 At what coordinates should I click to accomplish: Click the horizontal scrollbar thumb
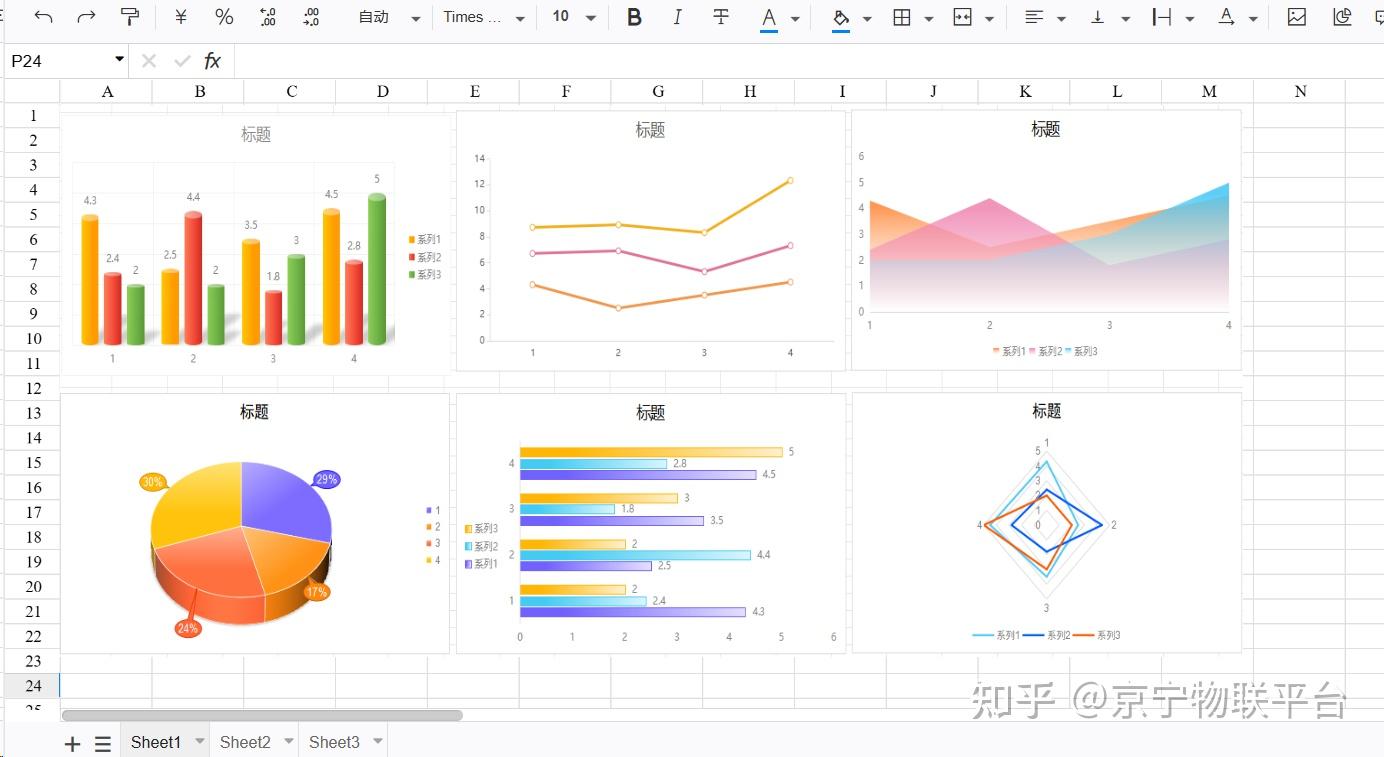(262, 715)
